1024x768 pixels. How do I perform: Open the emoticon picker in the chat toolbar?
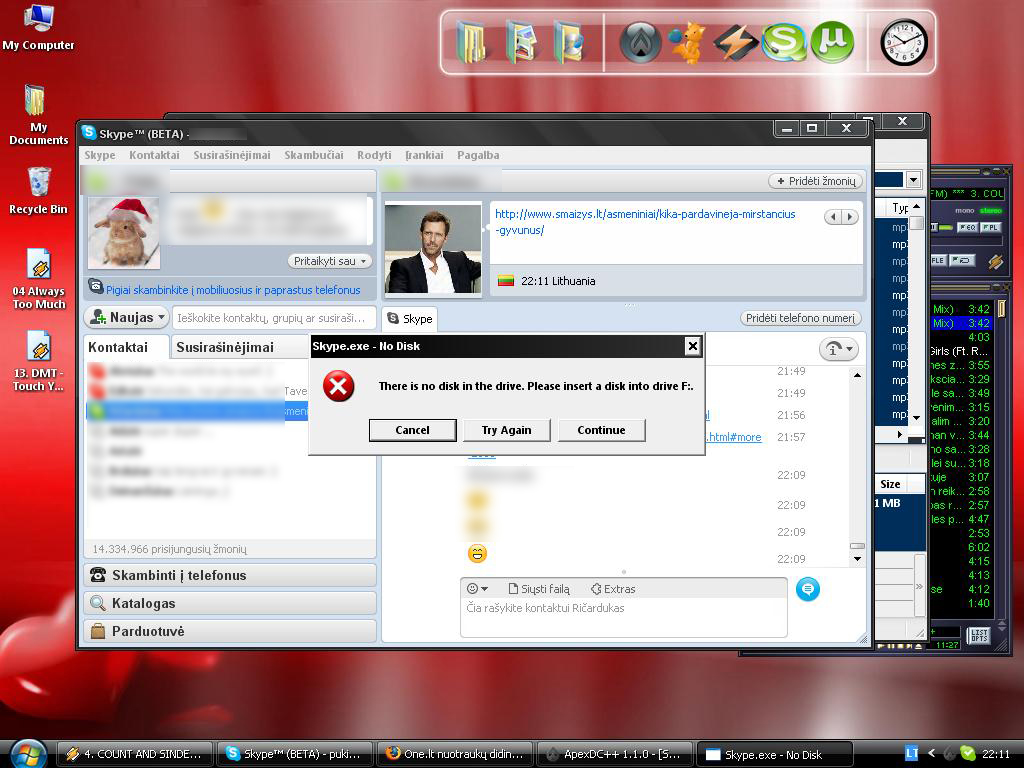tap(477, 588)
